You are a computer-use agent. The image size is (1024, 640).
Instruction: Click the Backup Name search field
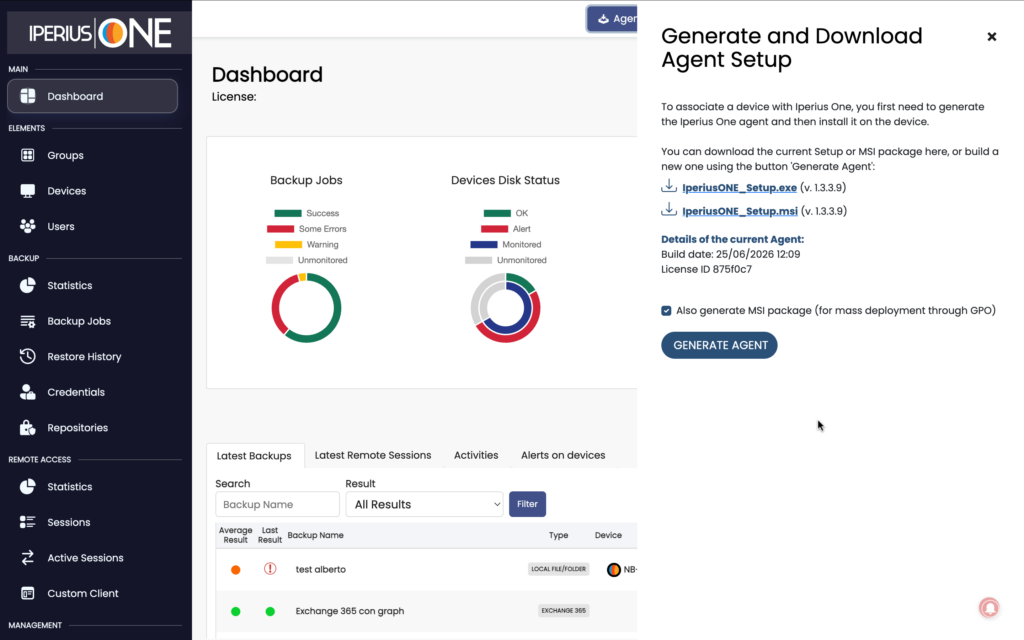(x=278, y=504)
